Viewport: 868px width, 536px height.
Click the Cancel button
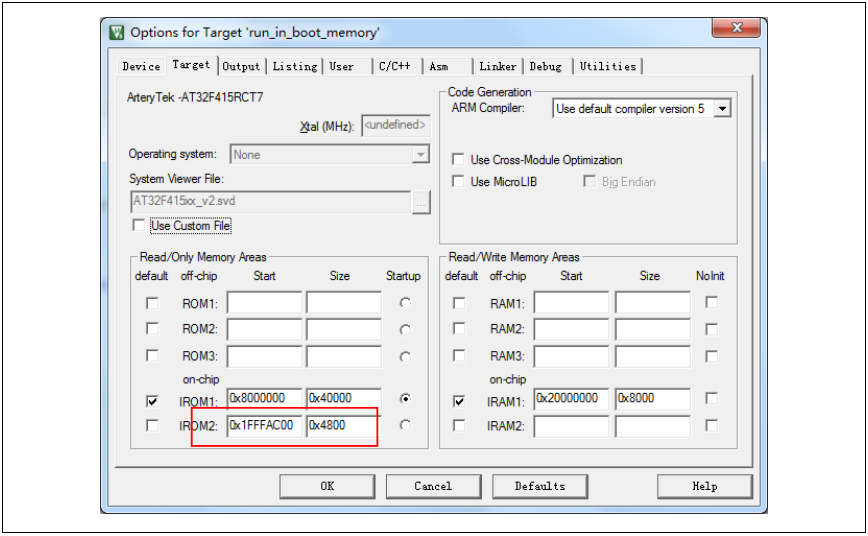coord(433,486)
